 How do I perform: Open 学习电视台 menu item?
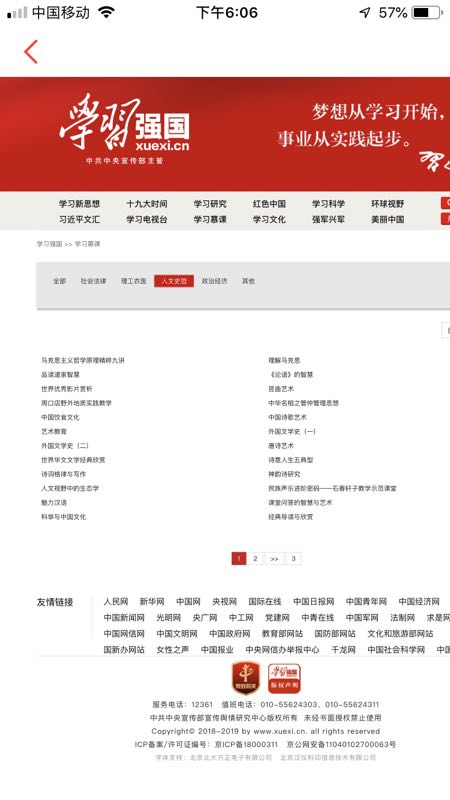pyautogui.click(x=146, y=219)
